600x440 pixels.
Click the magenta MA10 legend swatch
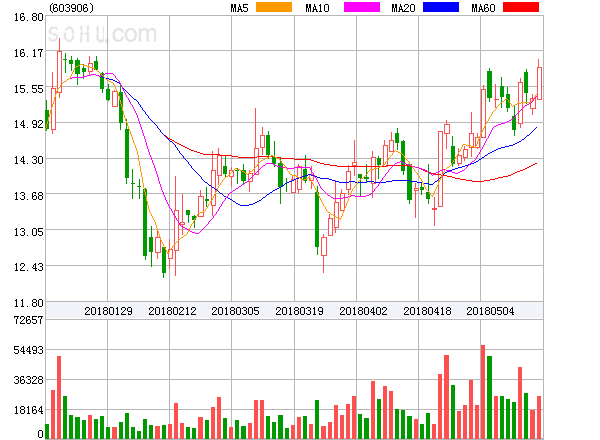[x=362, y=7]
